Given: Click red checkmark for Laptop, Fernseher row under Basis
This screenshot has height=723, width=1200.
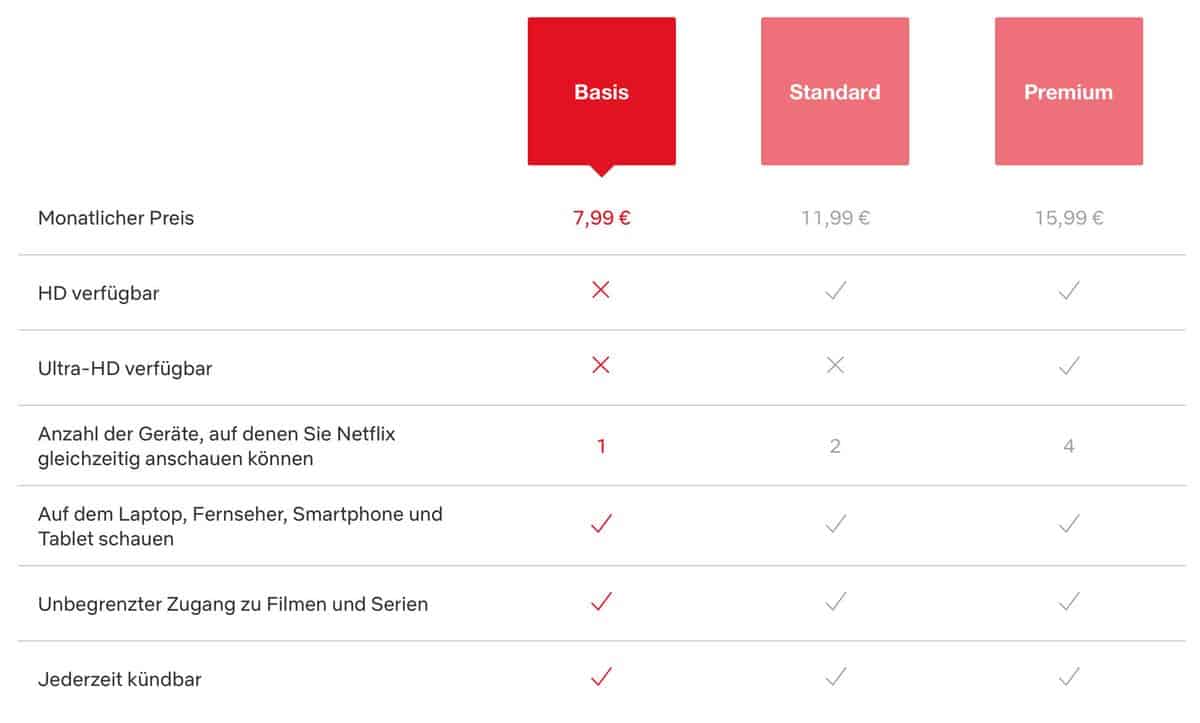Looking at the screenshot, I should [601, 523].
